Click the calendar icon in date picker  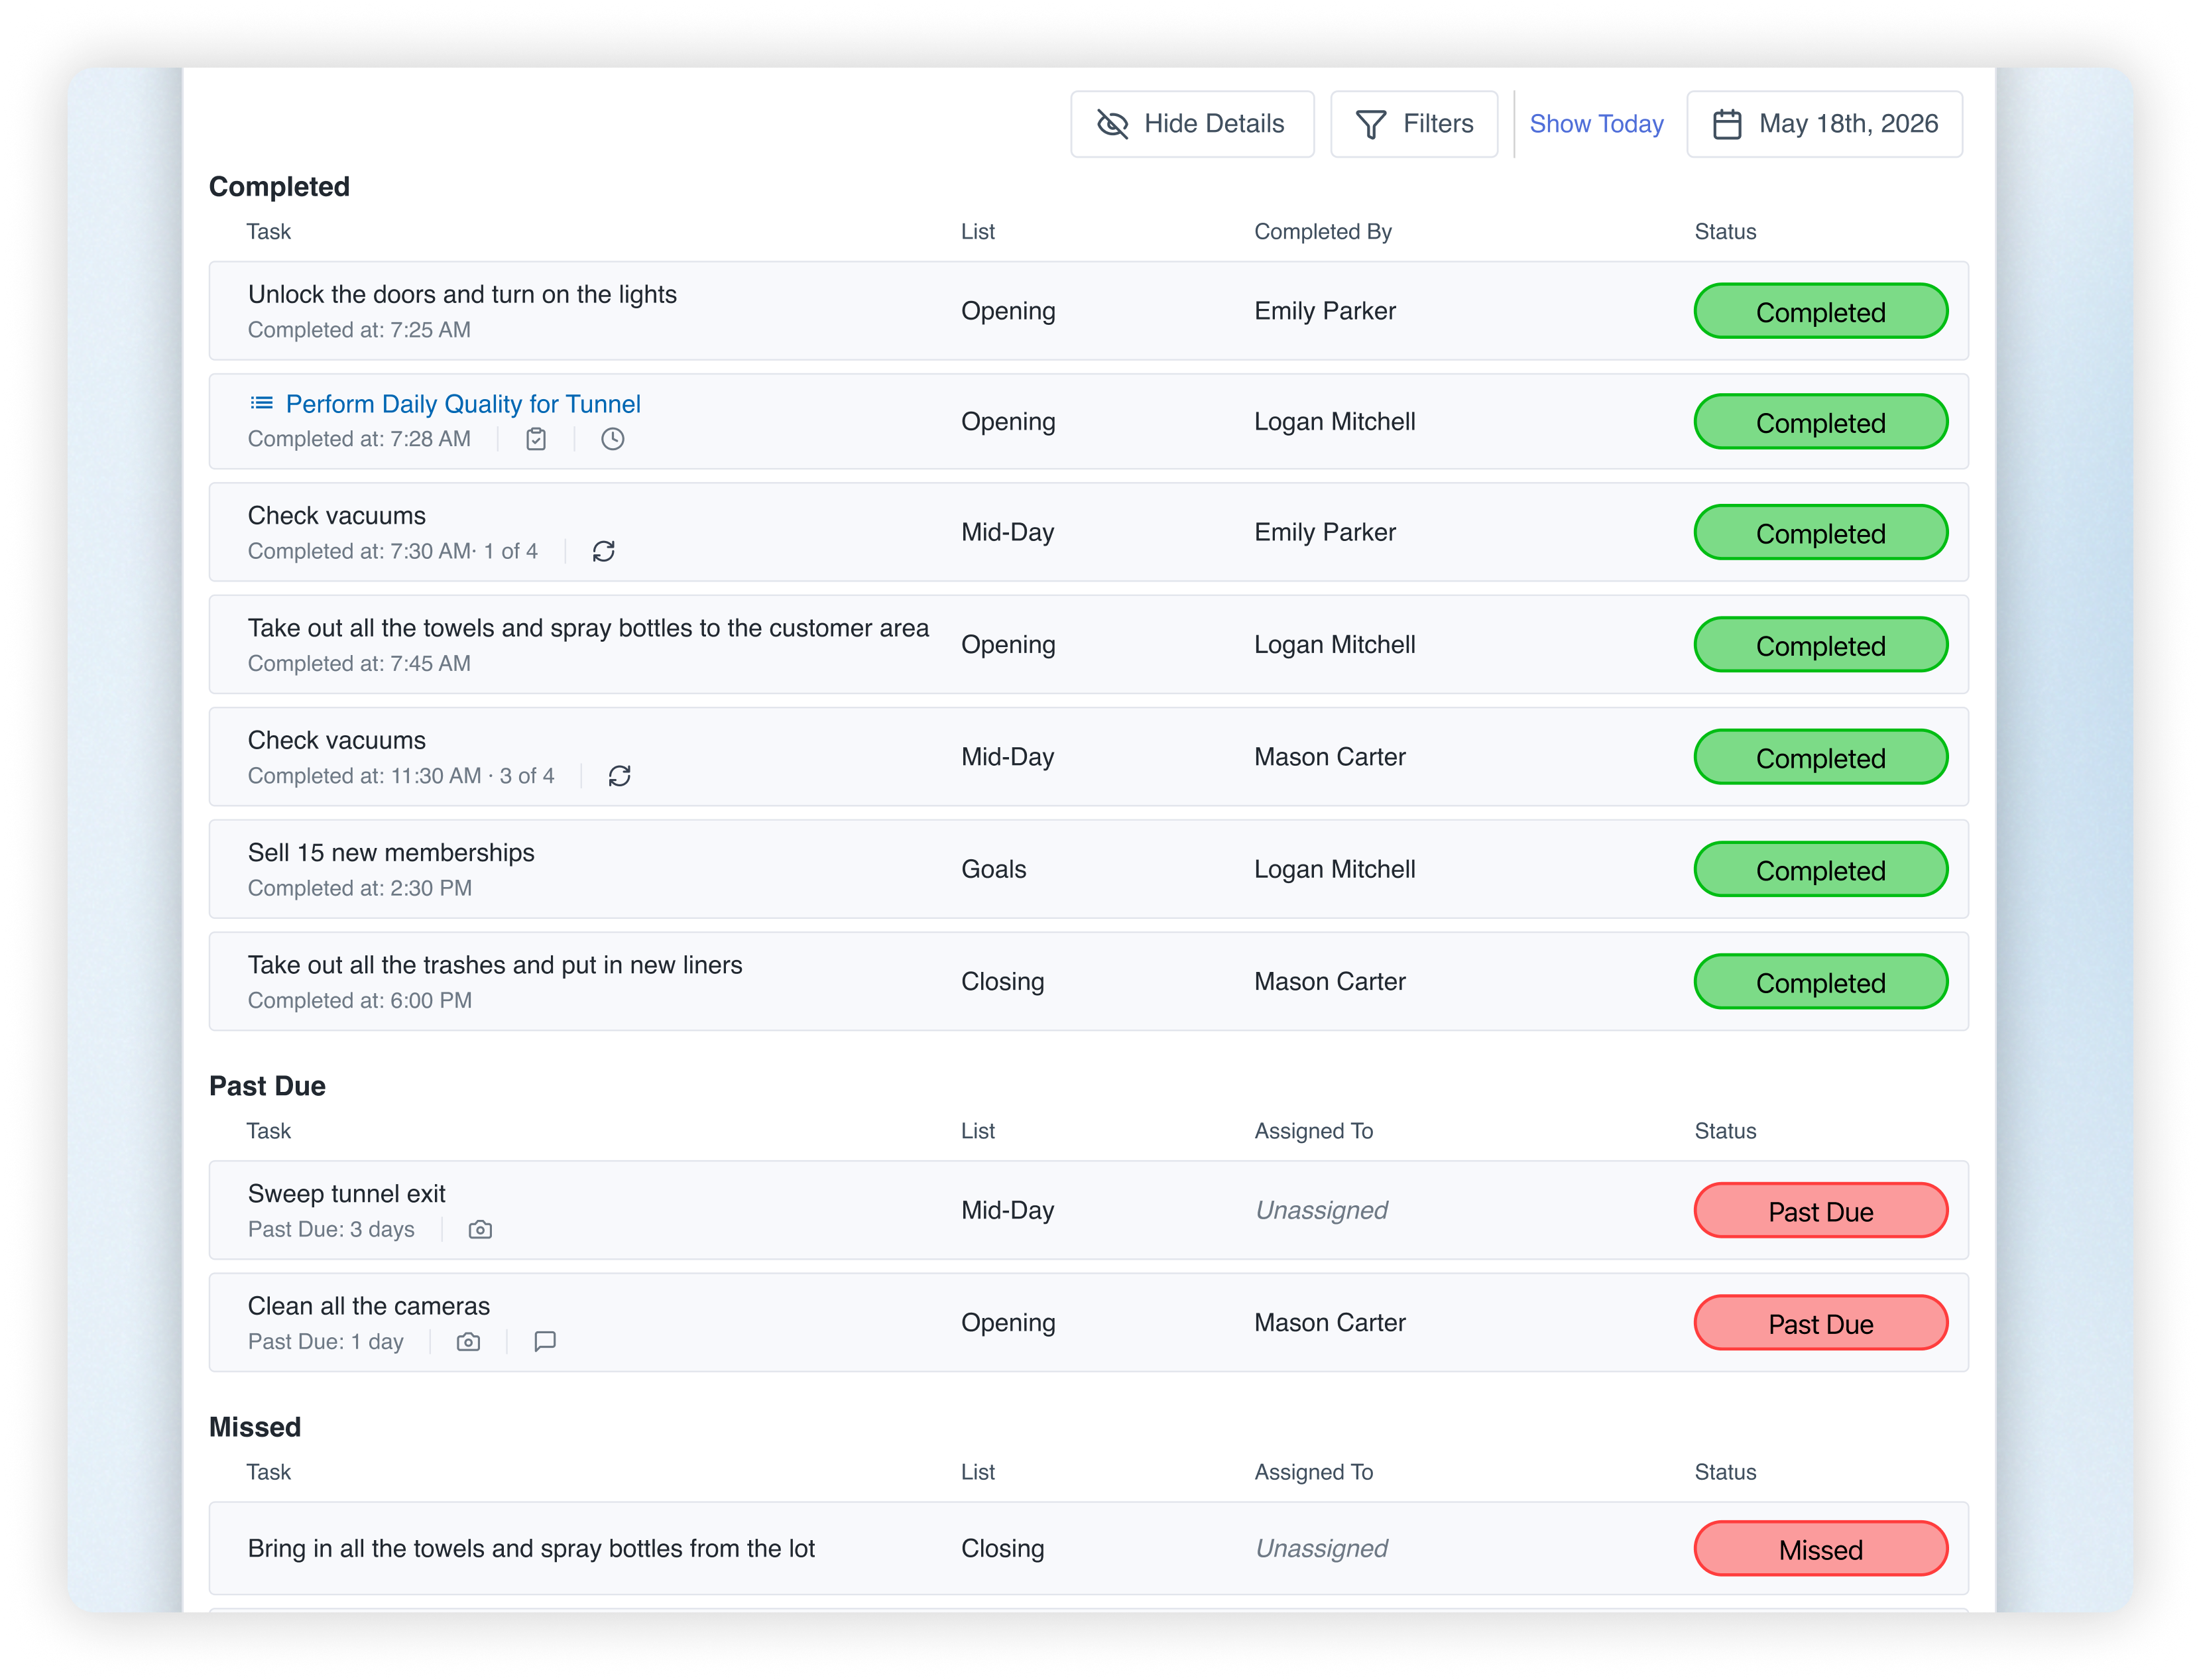point(1727,124)
